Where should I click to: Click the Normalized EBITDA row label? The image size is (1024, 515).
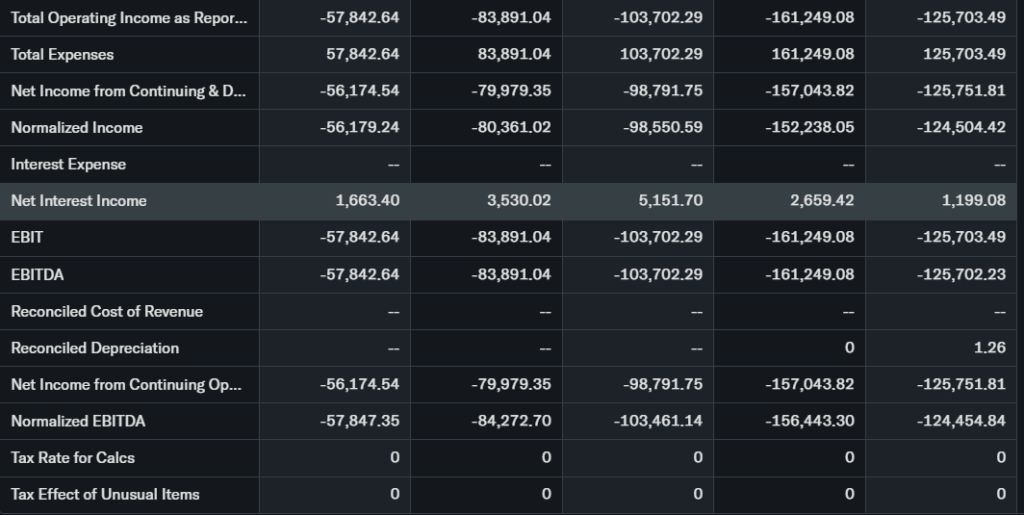tap(77, 421)
